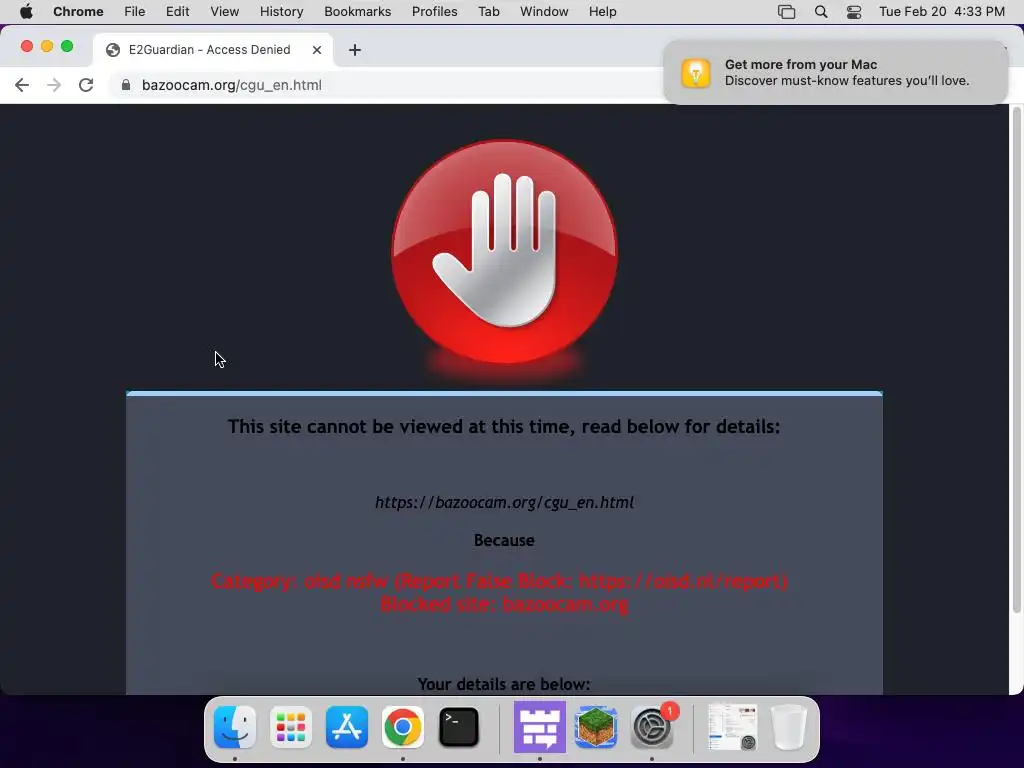Click the Stage Manager icon in menu bar
Screen dimensions: 1024x768
786,12
